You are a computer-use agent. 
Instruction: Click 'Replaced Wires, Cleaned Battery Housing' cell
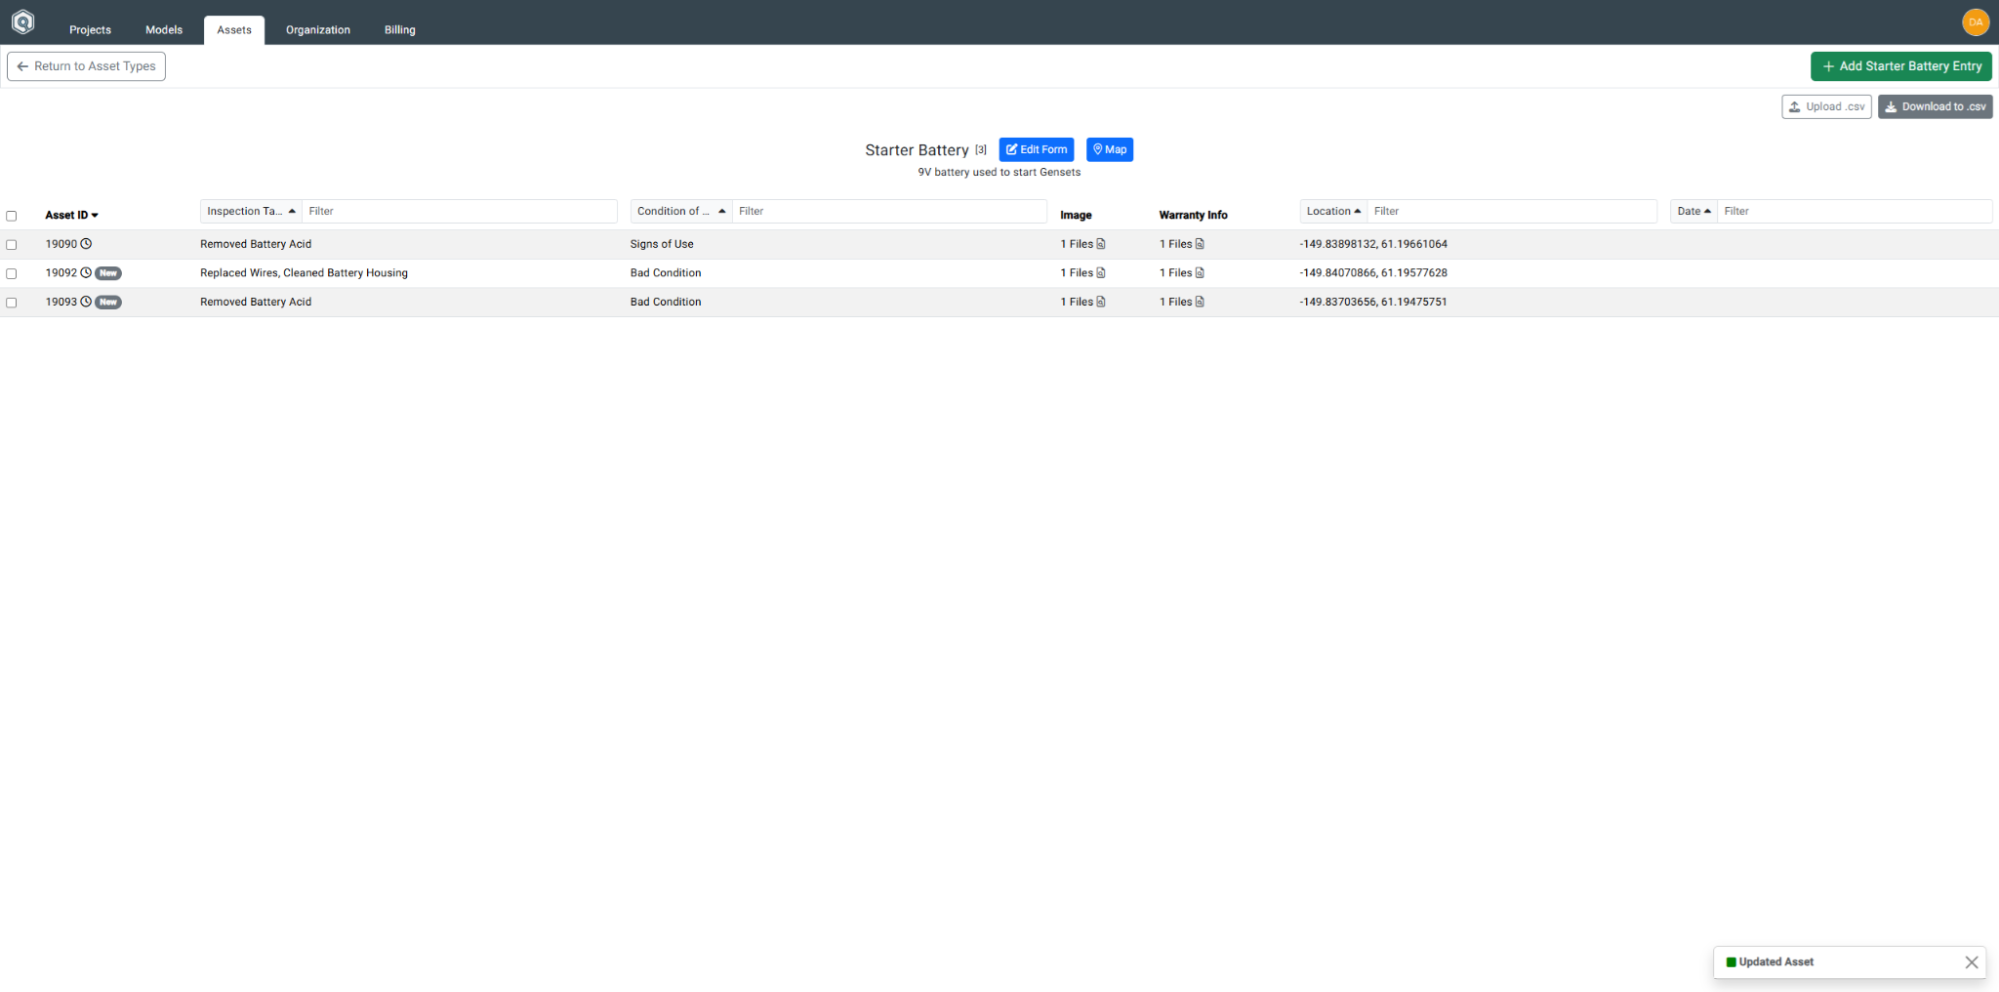(304, 273)
